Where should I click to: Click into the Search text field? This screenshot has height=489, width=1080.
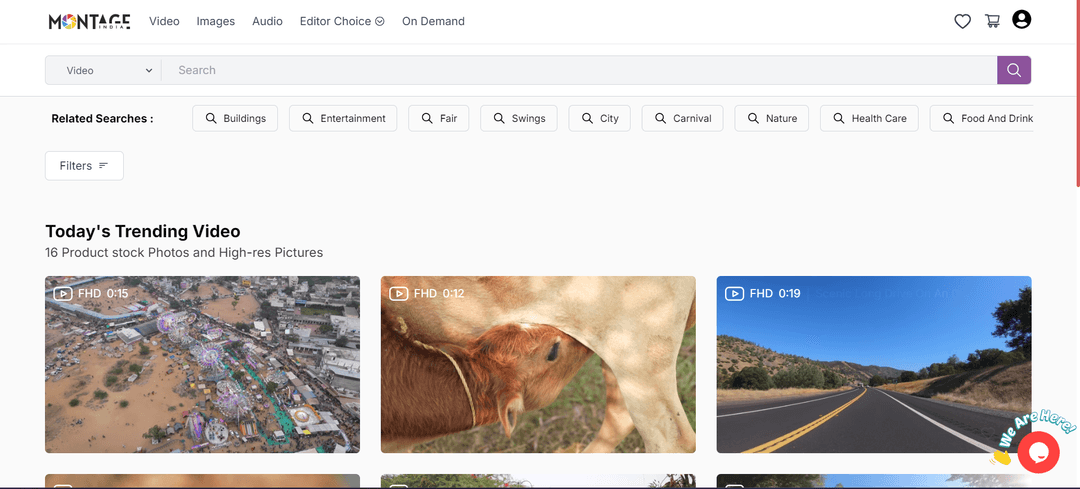tap(580, 70)
